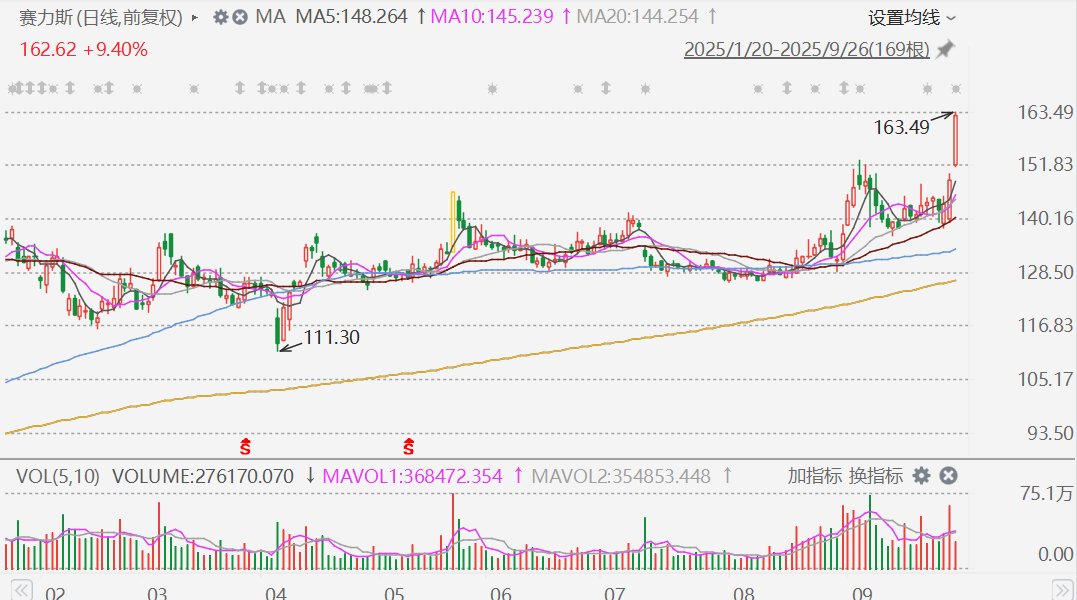Expand the 赛力斯 period/adjustment arrow
1077x600 pixels.
click(x=195, y=17)
